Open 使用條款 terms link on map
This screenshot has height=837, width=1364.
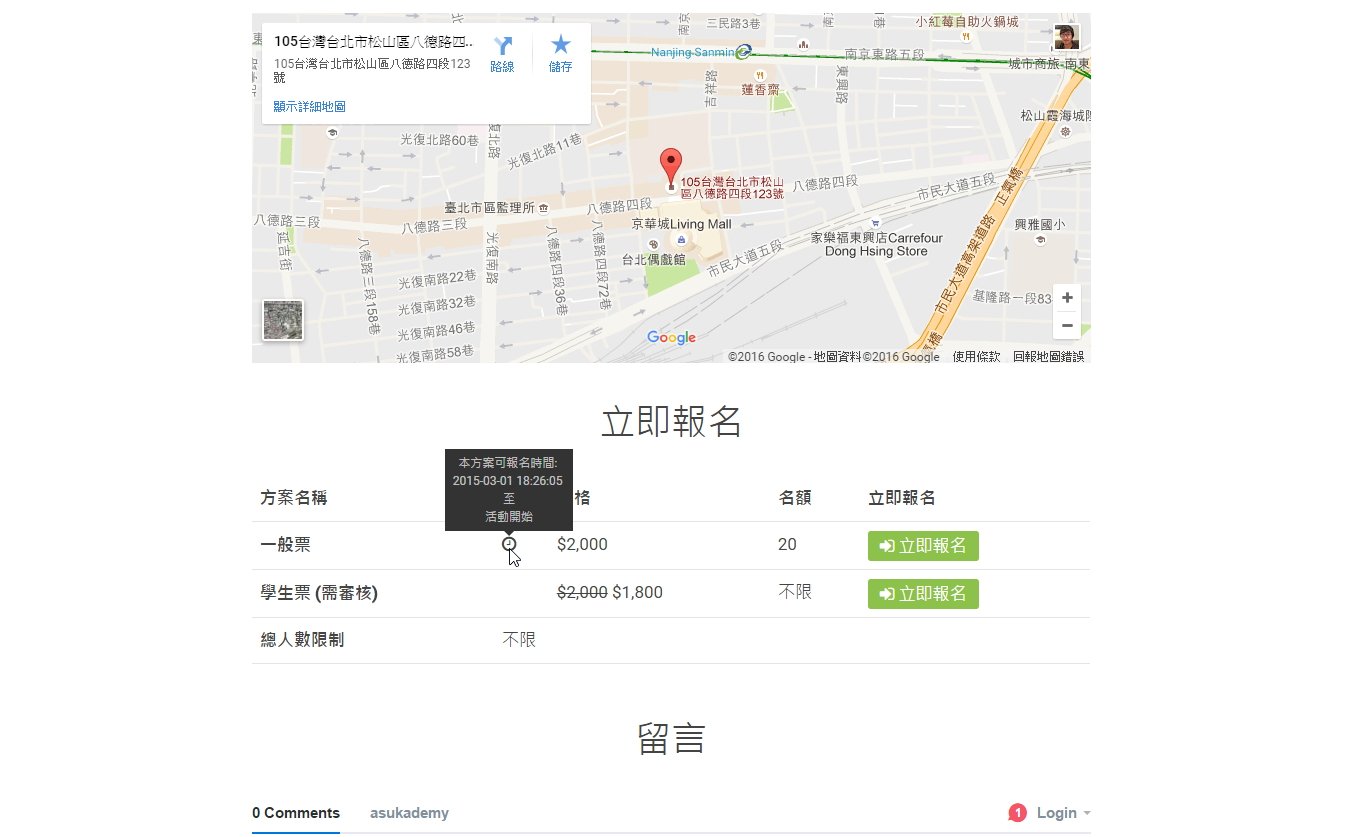976,357
